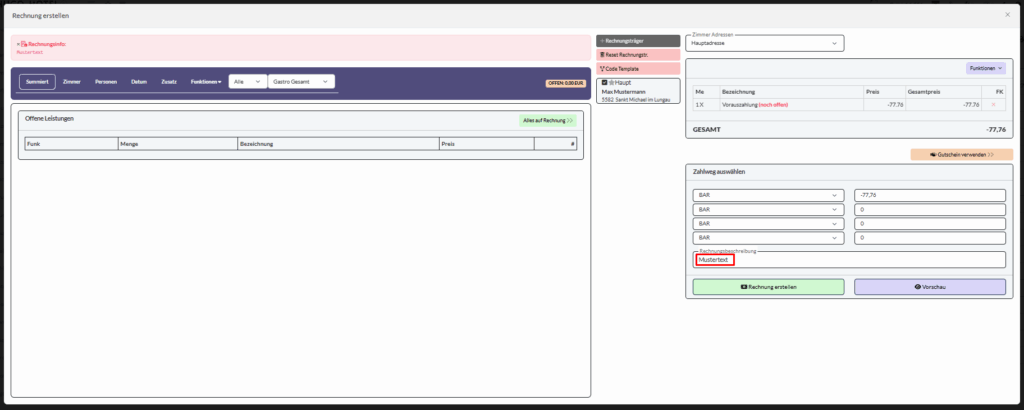Switch to the Zimmer tab
Screen dimensions: 1024x410
pos(71,82)
